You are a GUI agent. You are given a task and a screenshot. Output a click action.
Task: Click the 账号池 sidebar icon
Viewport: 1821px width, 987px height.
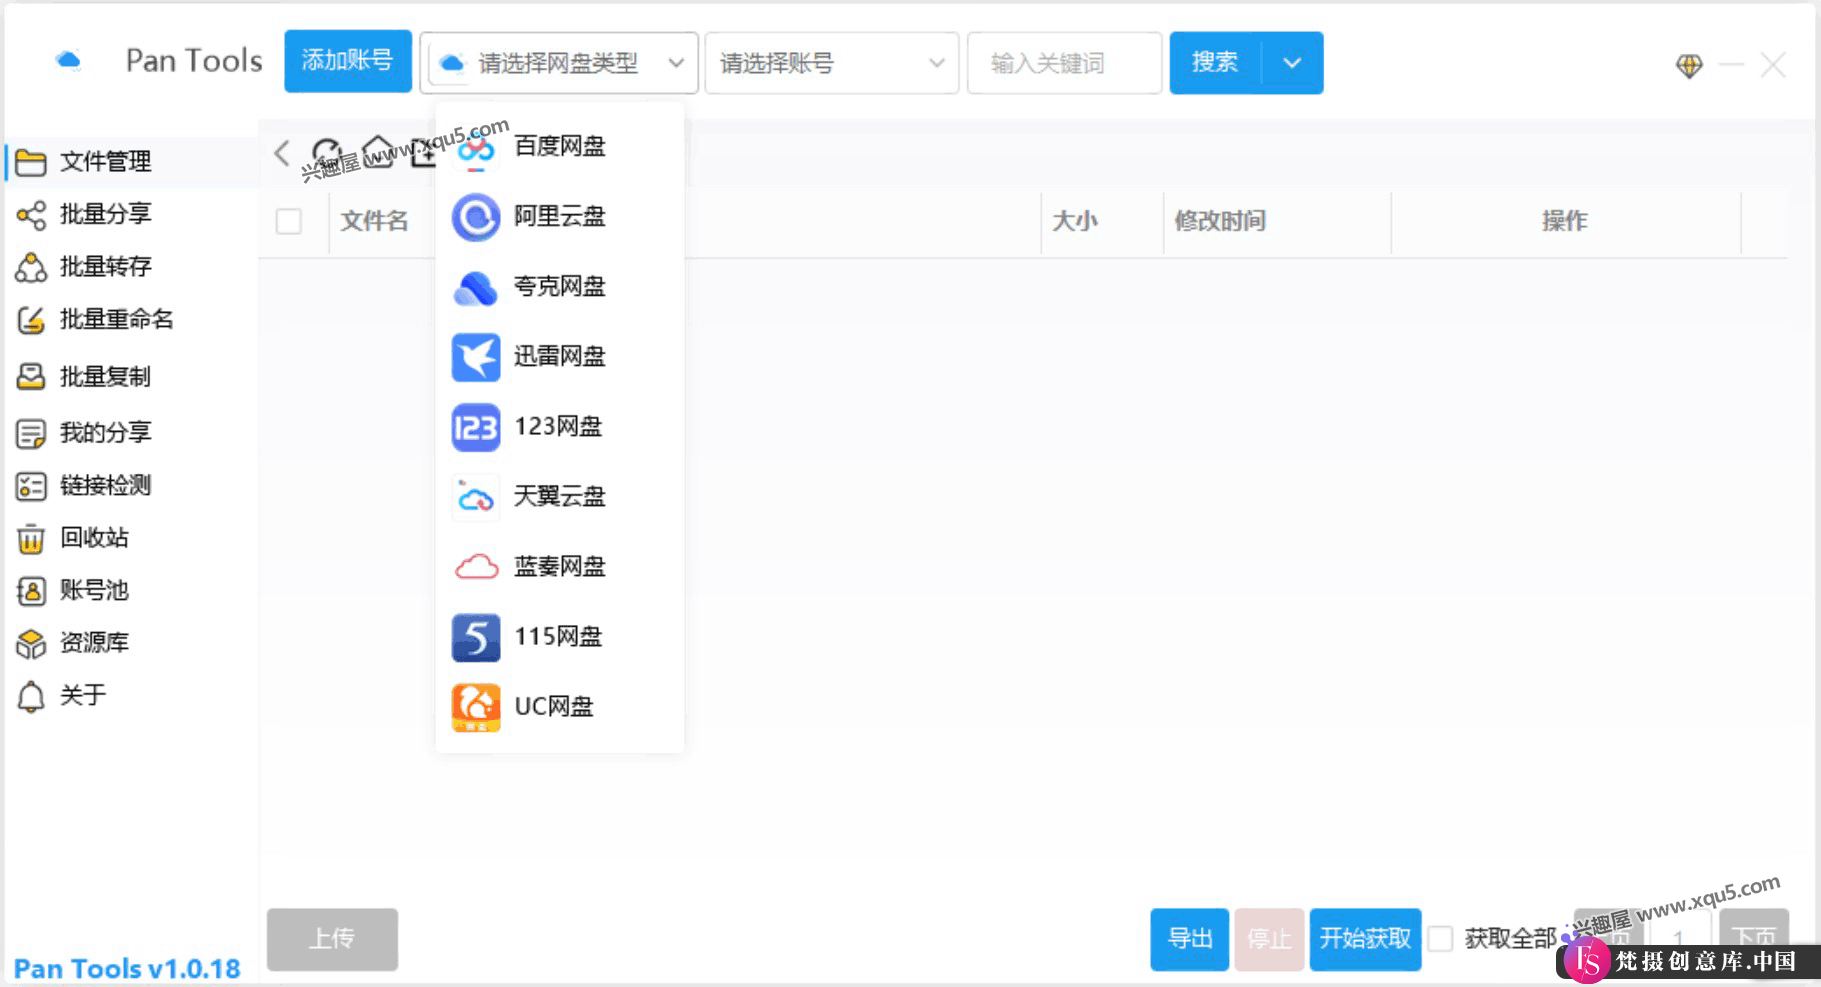tap(31, 591)
